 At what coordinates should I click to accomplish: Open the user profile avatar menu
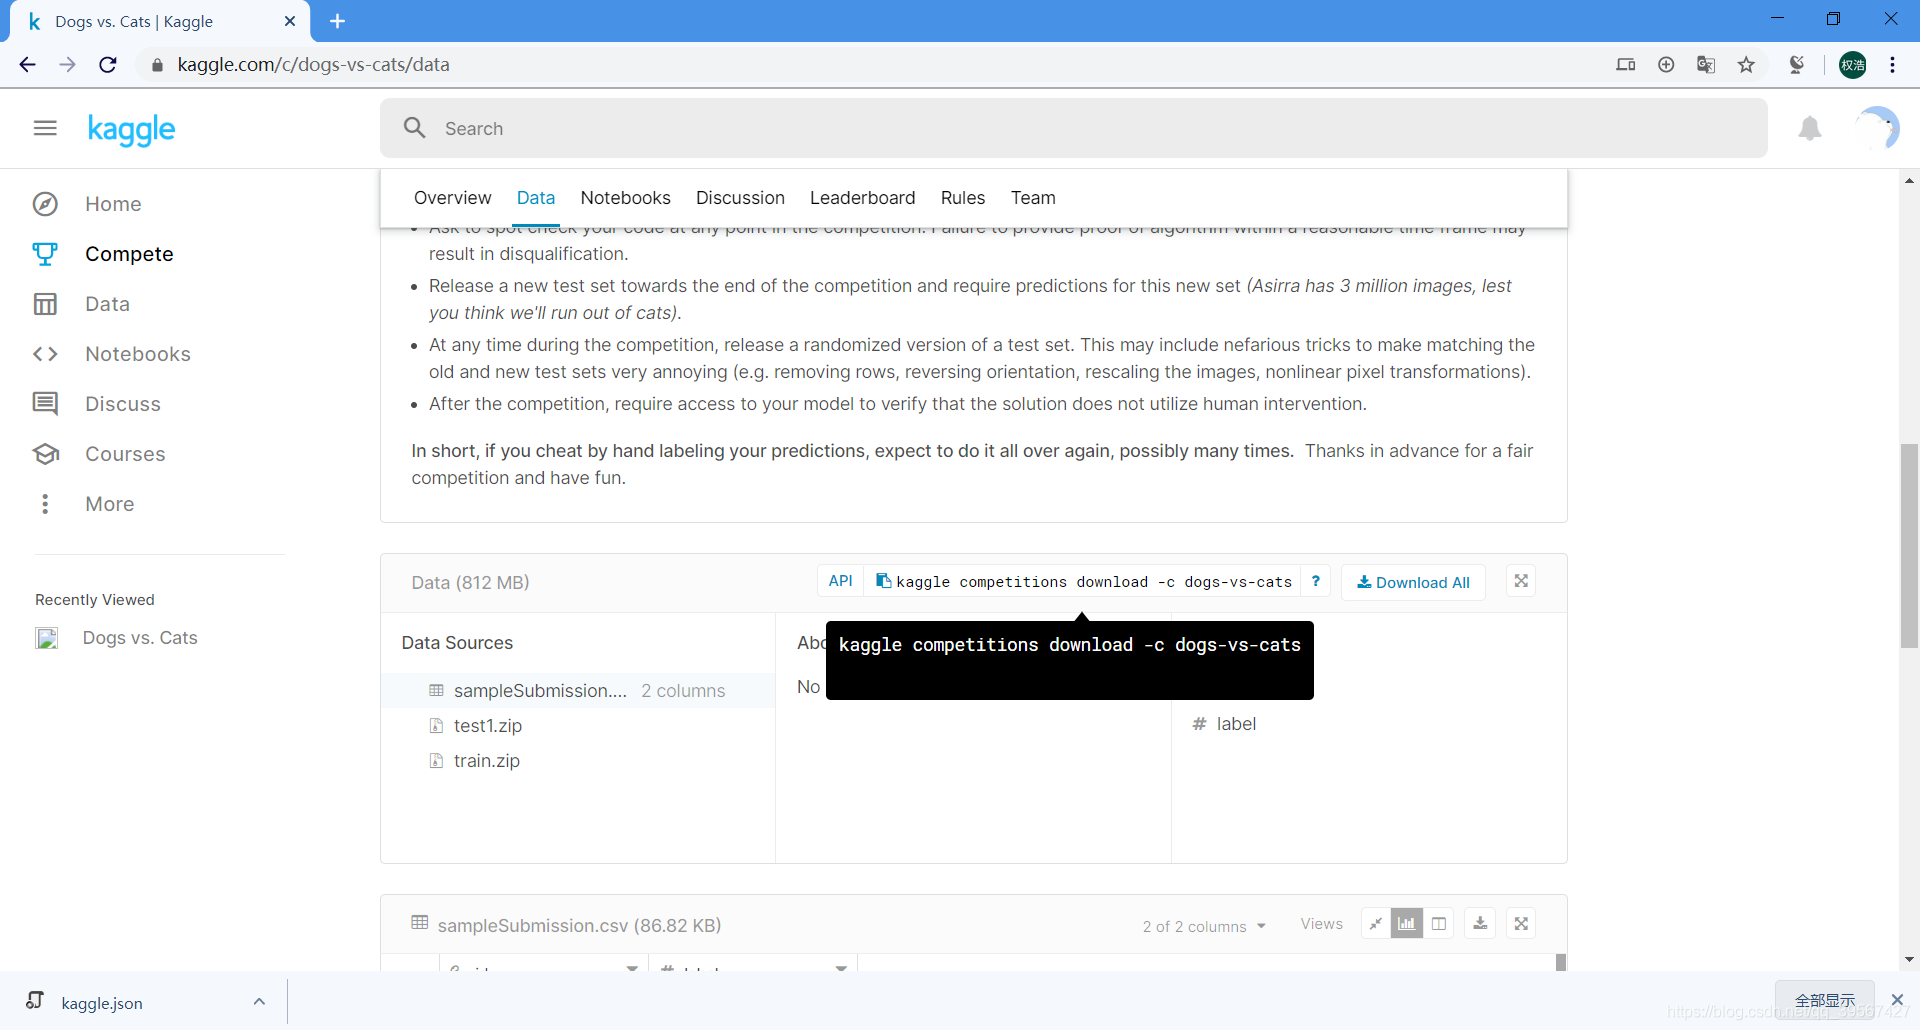tap(1877, 128)
